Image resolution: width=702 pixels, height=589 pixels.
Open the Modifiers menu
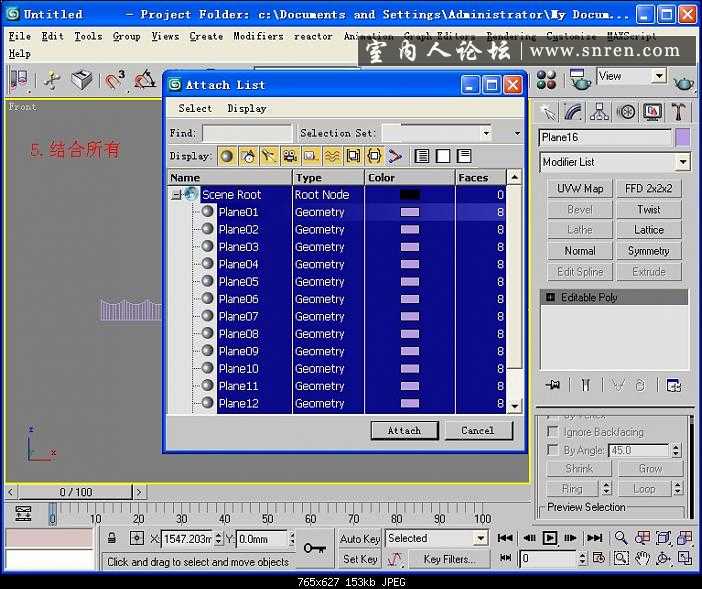(258, 36)
